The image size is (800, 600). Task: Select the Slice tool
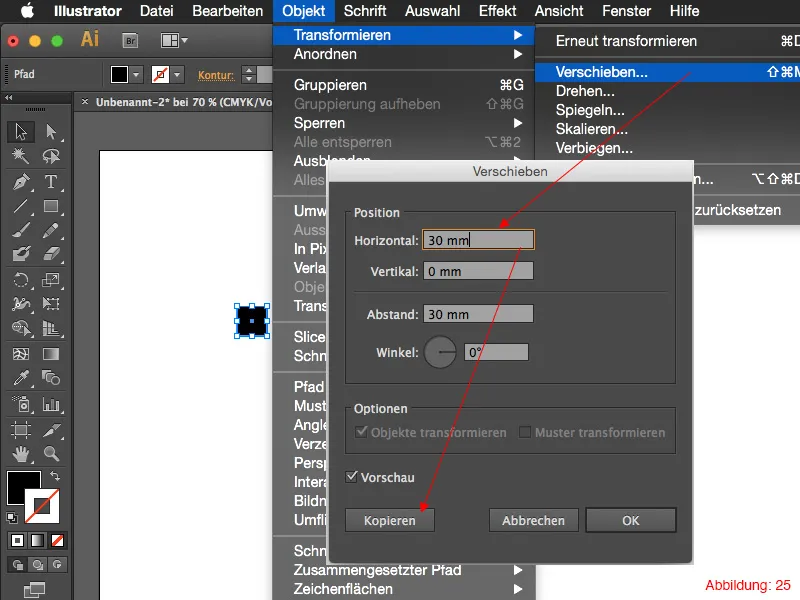(51, 430)
